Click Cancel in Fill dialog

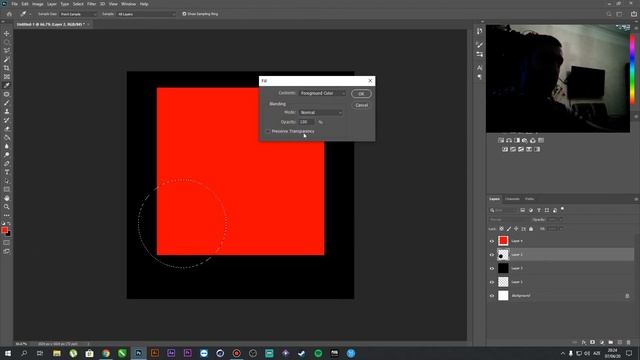click(x=361, y=105)
